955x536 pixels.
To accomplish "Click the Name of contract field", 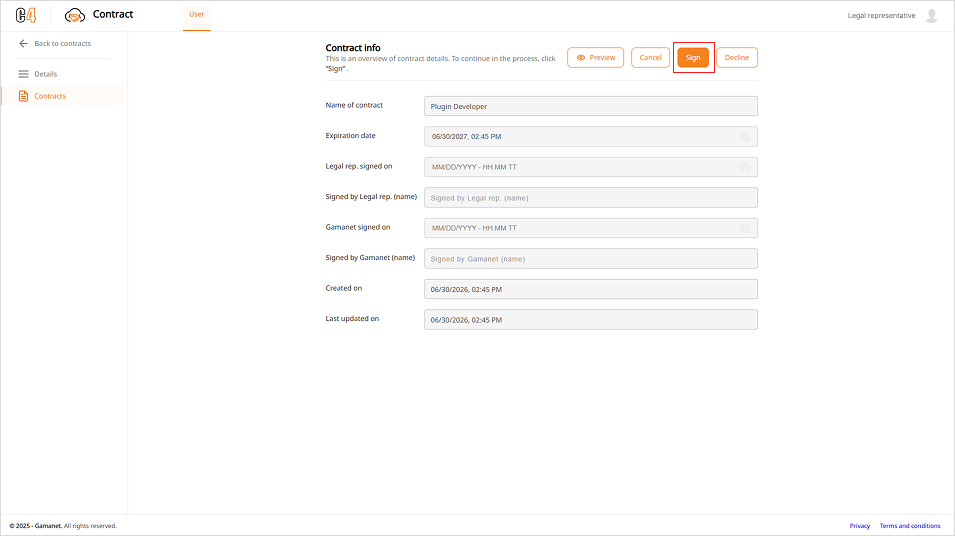I will coord(591,106).
